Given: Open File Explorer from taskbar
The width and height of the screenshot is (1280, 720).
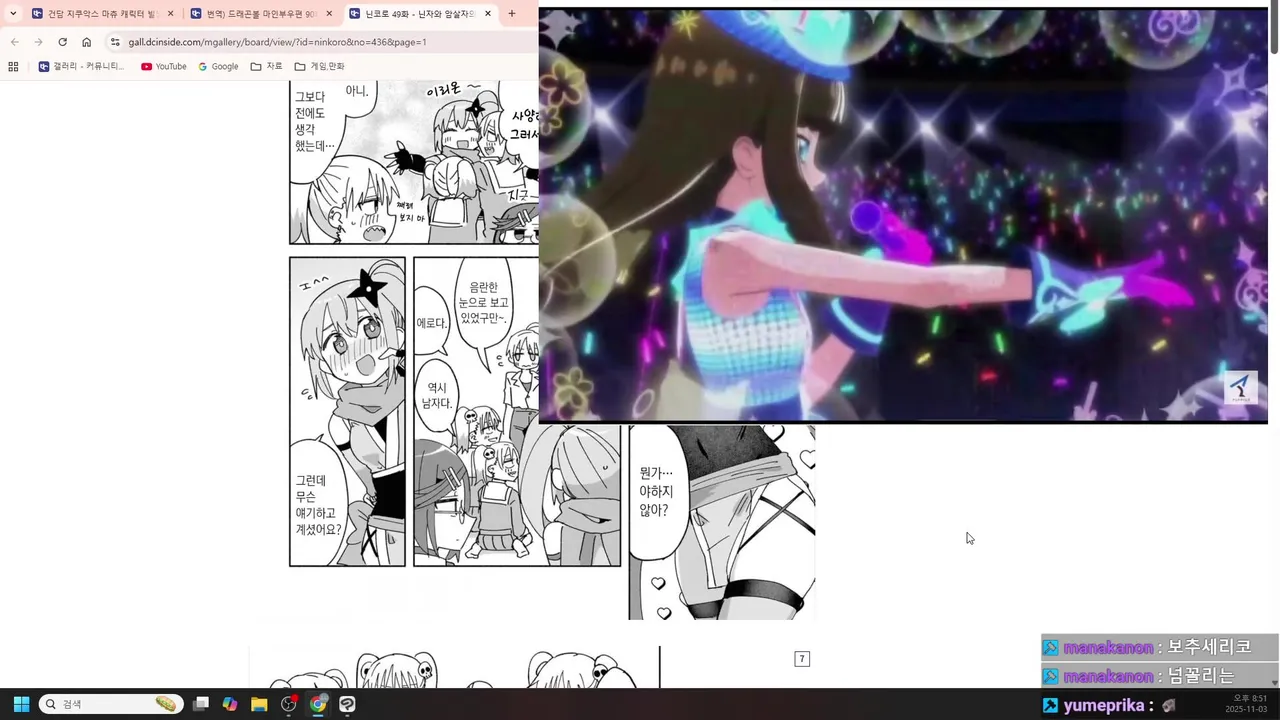Looking at the screenshot, I should (x=259, y=704).
